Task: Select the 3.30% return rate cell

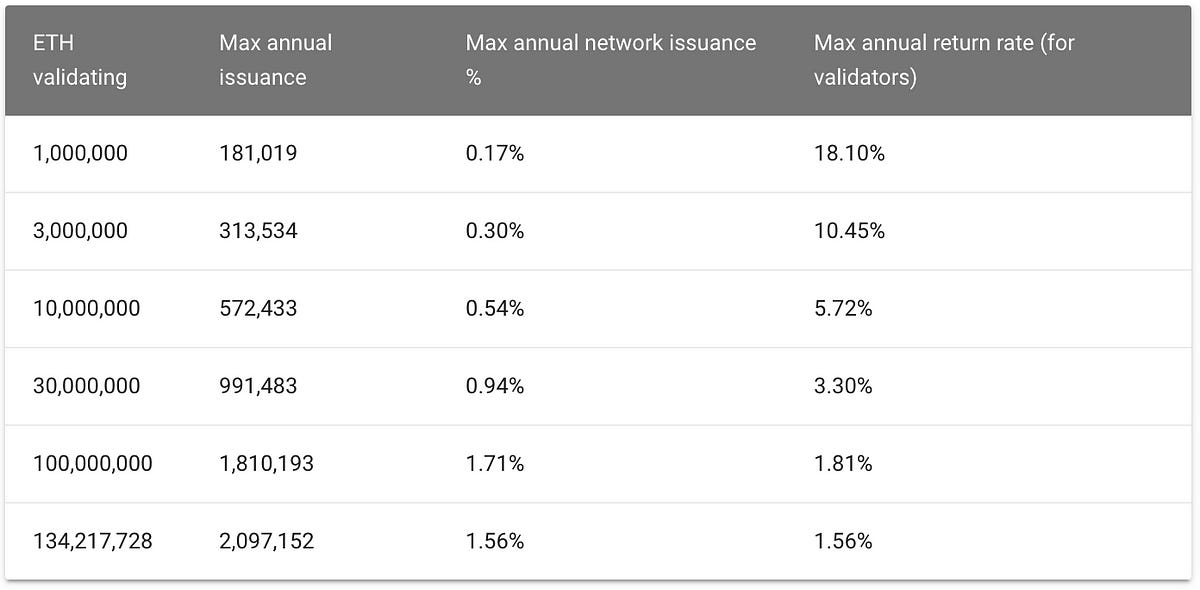Action: point(843,386)
